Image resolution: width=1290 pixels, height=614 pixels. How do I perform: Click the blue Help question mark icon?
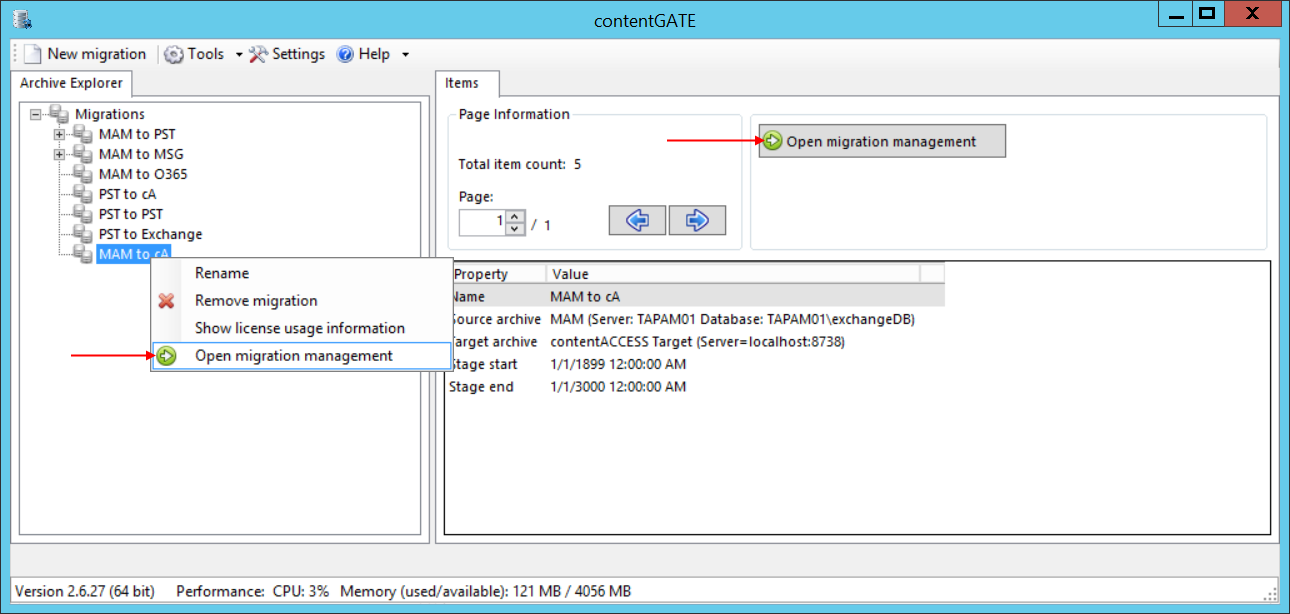pos(346,54)
